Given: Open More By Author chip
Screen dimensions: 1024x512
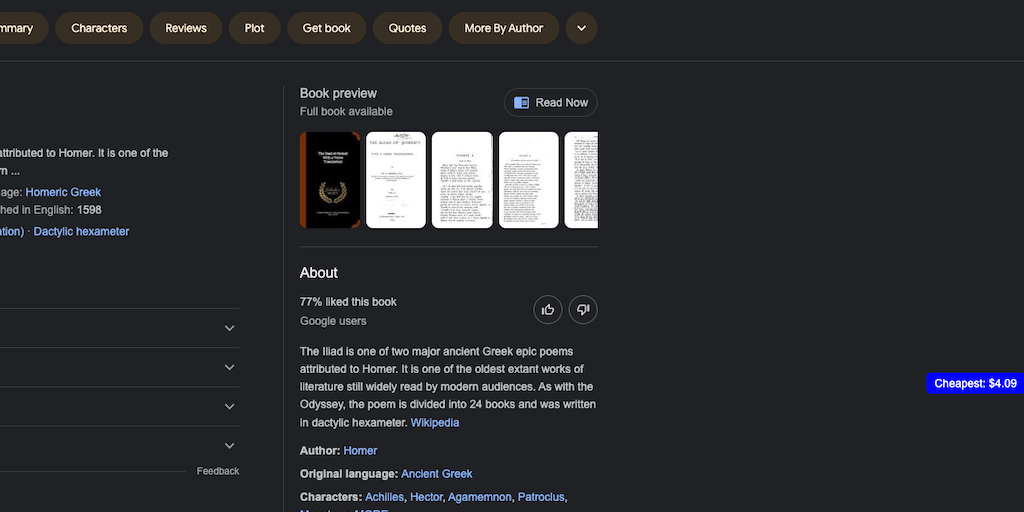Looking at the screenshot, I should [503, 28].
